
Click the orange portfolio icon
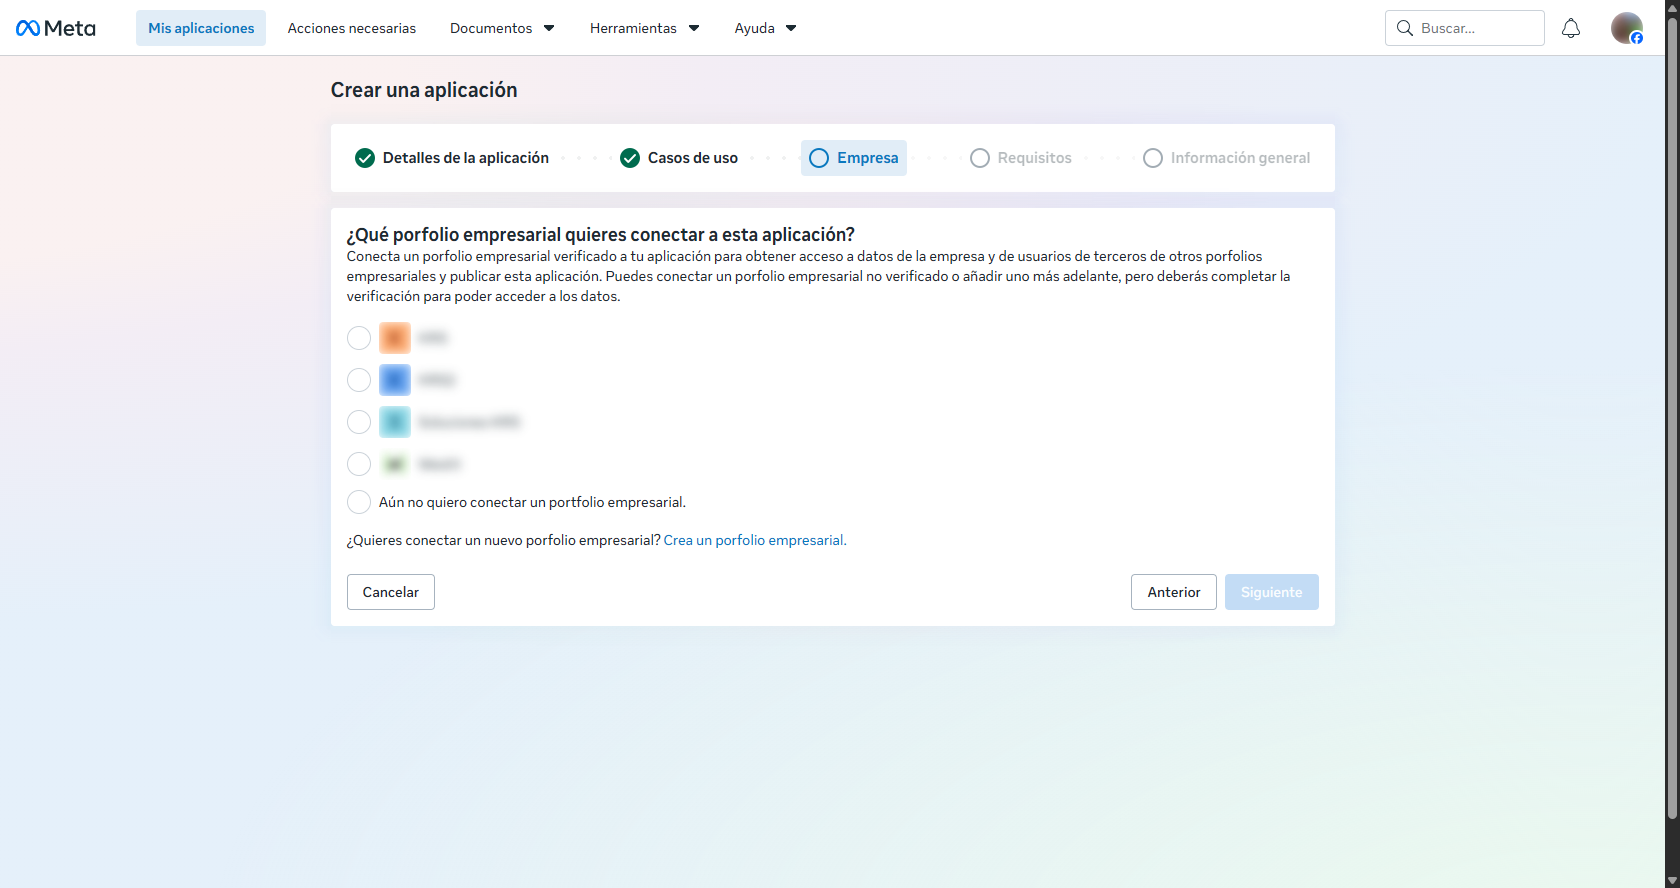pos(395,338)
